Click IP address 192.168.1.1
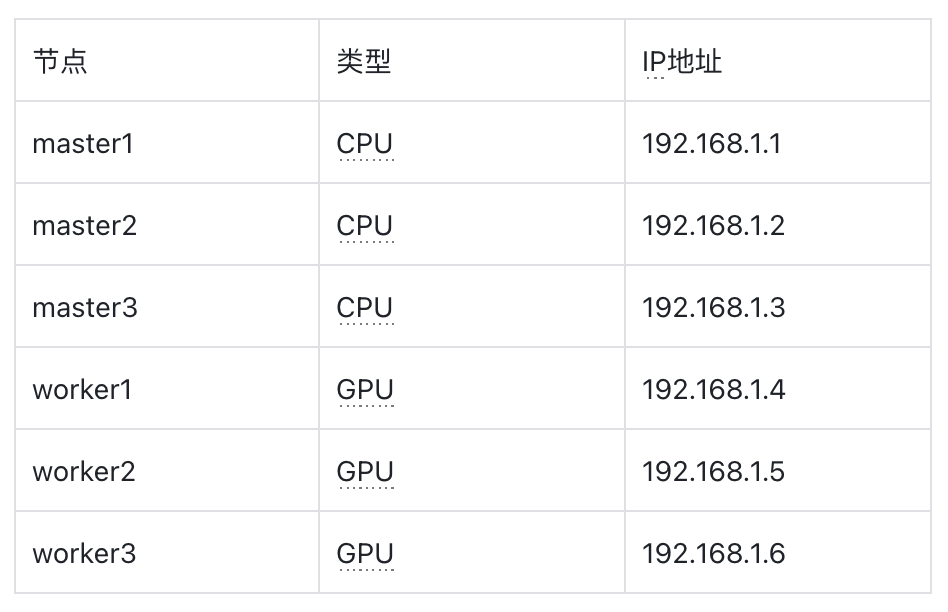Image resolution: width=948 pixels, height=612 pixels. [712, 144]
